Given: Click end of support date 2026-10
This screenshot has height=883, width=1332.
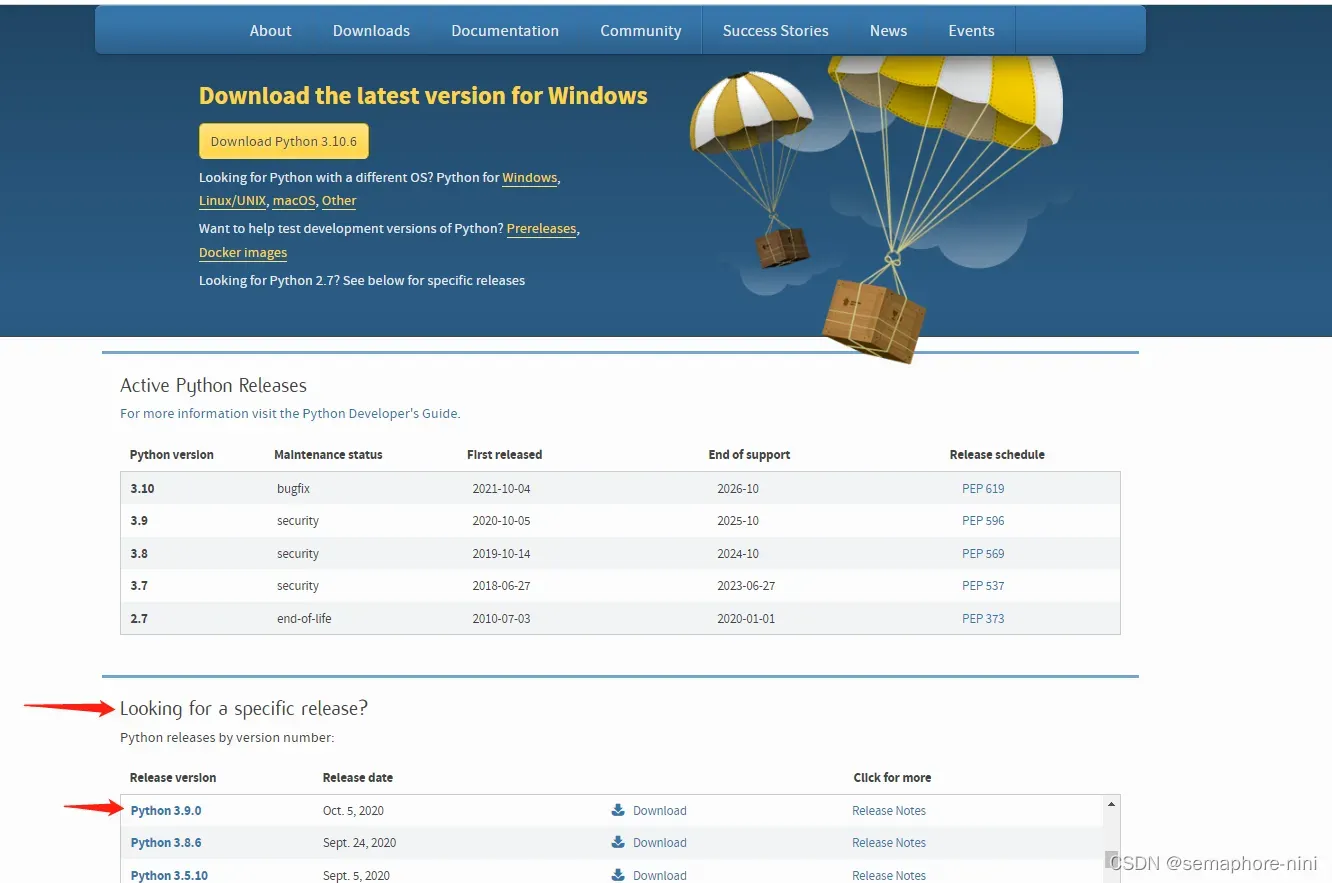Looking at the screenshot, I should [x=738, y=489].
